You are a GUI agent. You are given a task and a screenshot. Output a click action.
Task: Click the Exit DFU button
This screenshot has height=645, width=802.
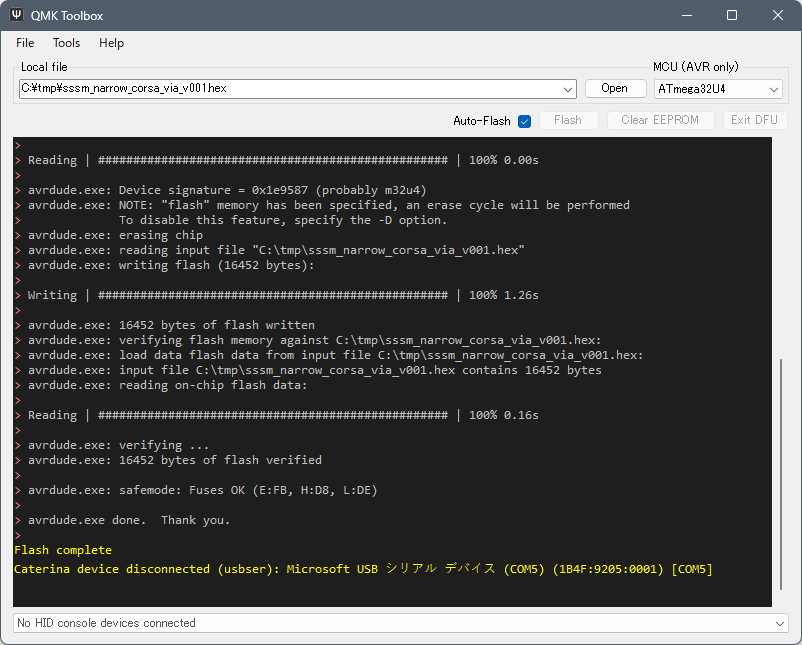[754, 120]
